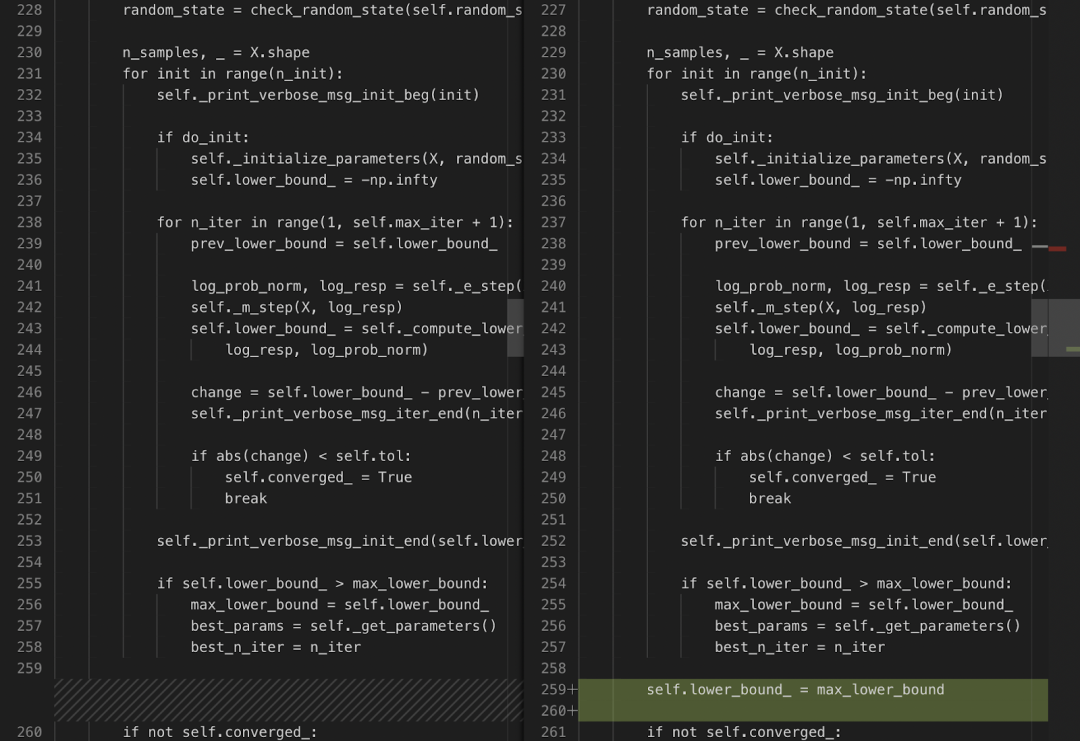Click line 242 self._m_step(X, log_resp)
This screenshot has height=741, width=1080.
point(296,307)
